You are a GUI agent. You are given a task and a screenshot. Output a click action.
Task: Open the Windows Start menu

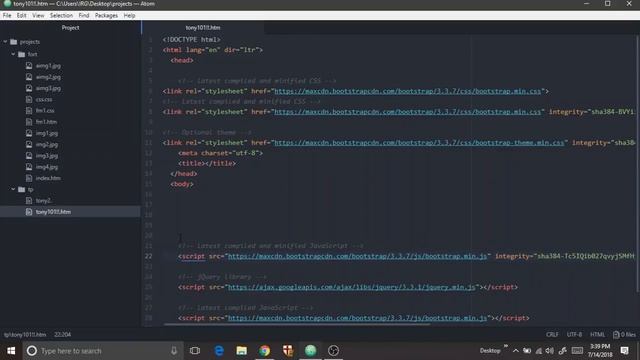(11, 351)
